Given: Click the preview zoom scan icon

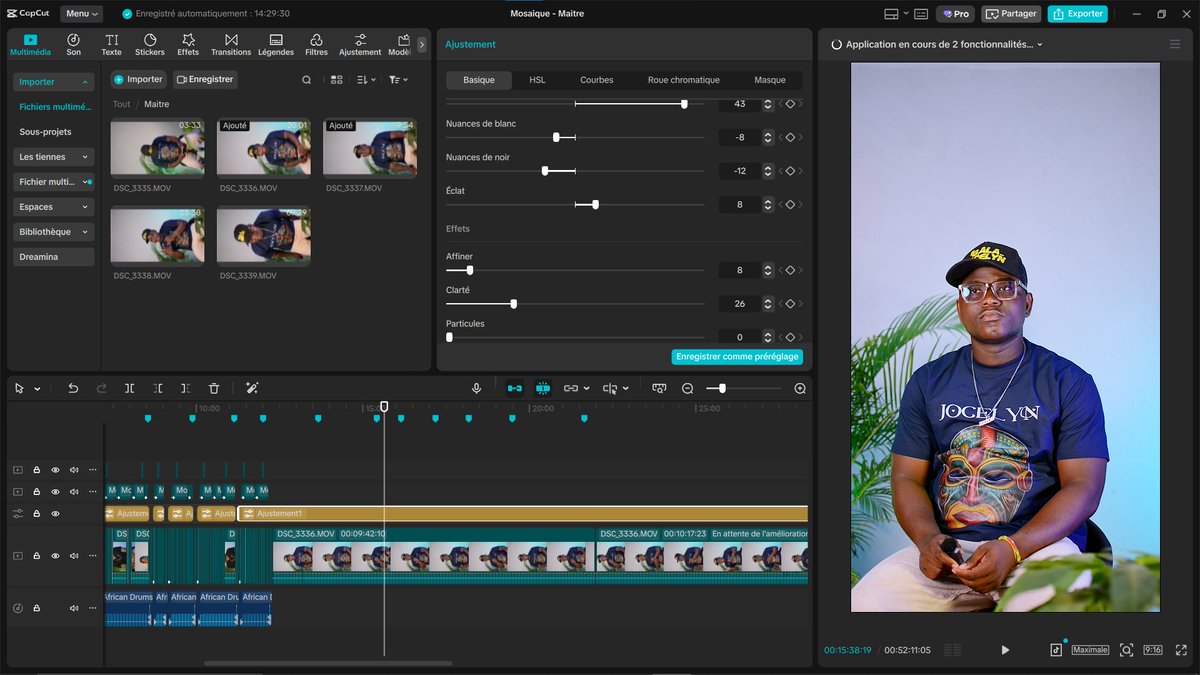Looking at the screenshot, I should (1127, 650).
